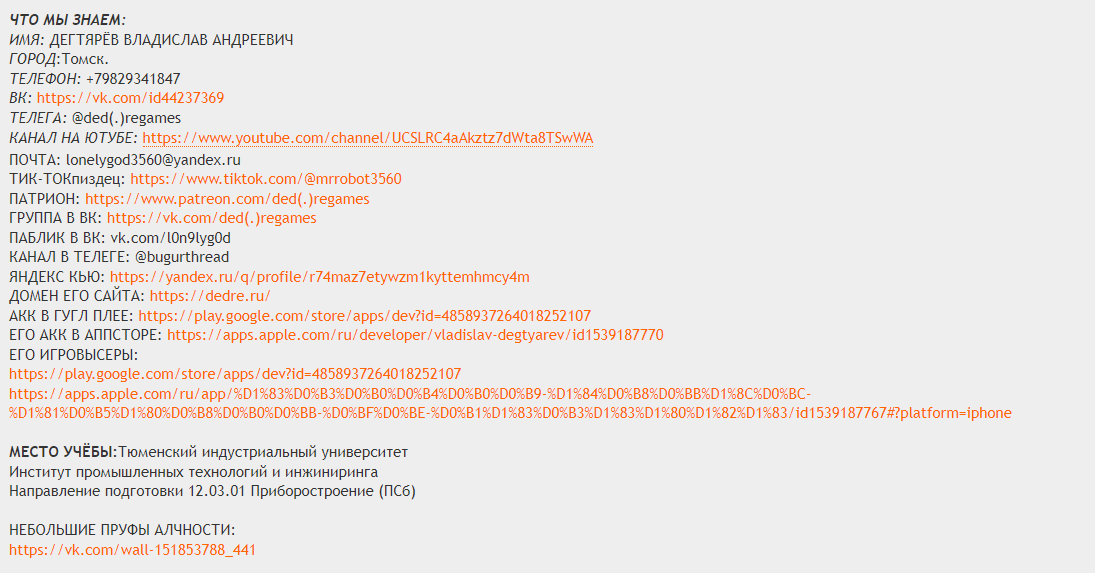Open the link after ДОМЕН ЕГО САЙТА

coord(209,296)
